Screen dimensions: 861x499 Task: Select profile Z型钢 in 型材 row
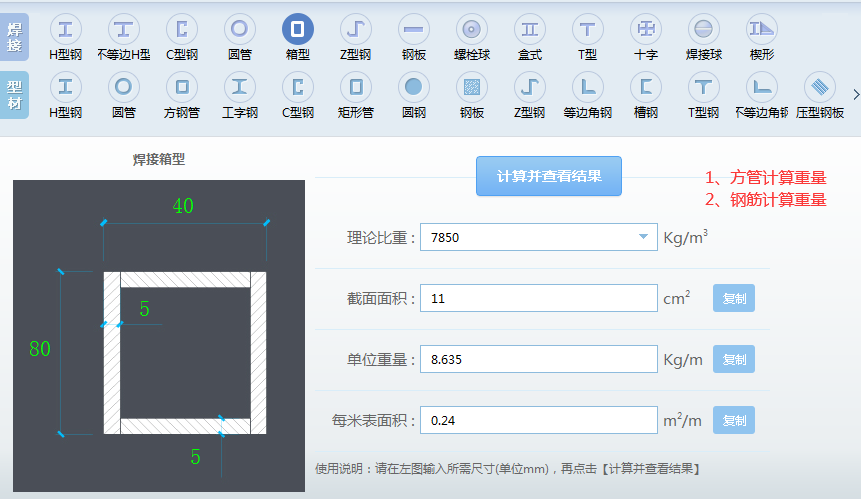tap(530, 87)
